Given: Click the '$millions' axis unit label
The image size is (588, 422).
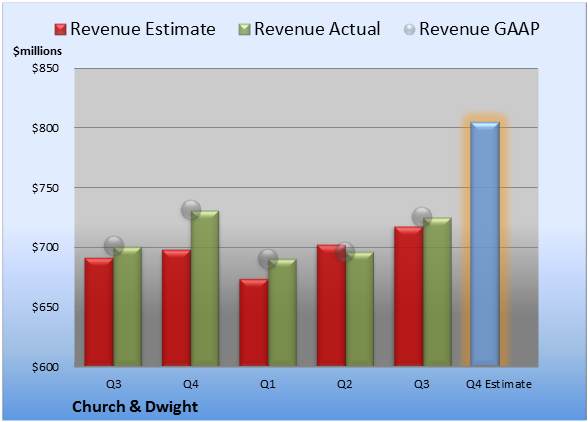Looking at the screenshot, I should pos(38,51).
